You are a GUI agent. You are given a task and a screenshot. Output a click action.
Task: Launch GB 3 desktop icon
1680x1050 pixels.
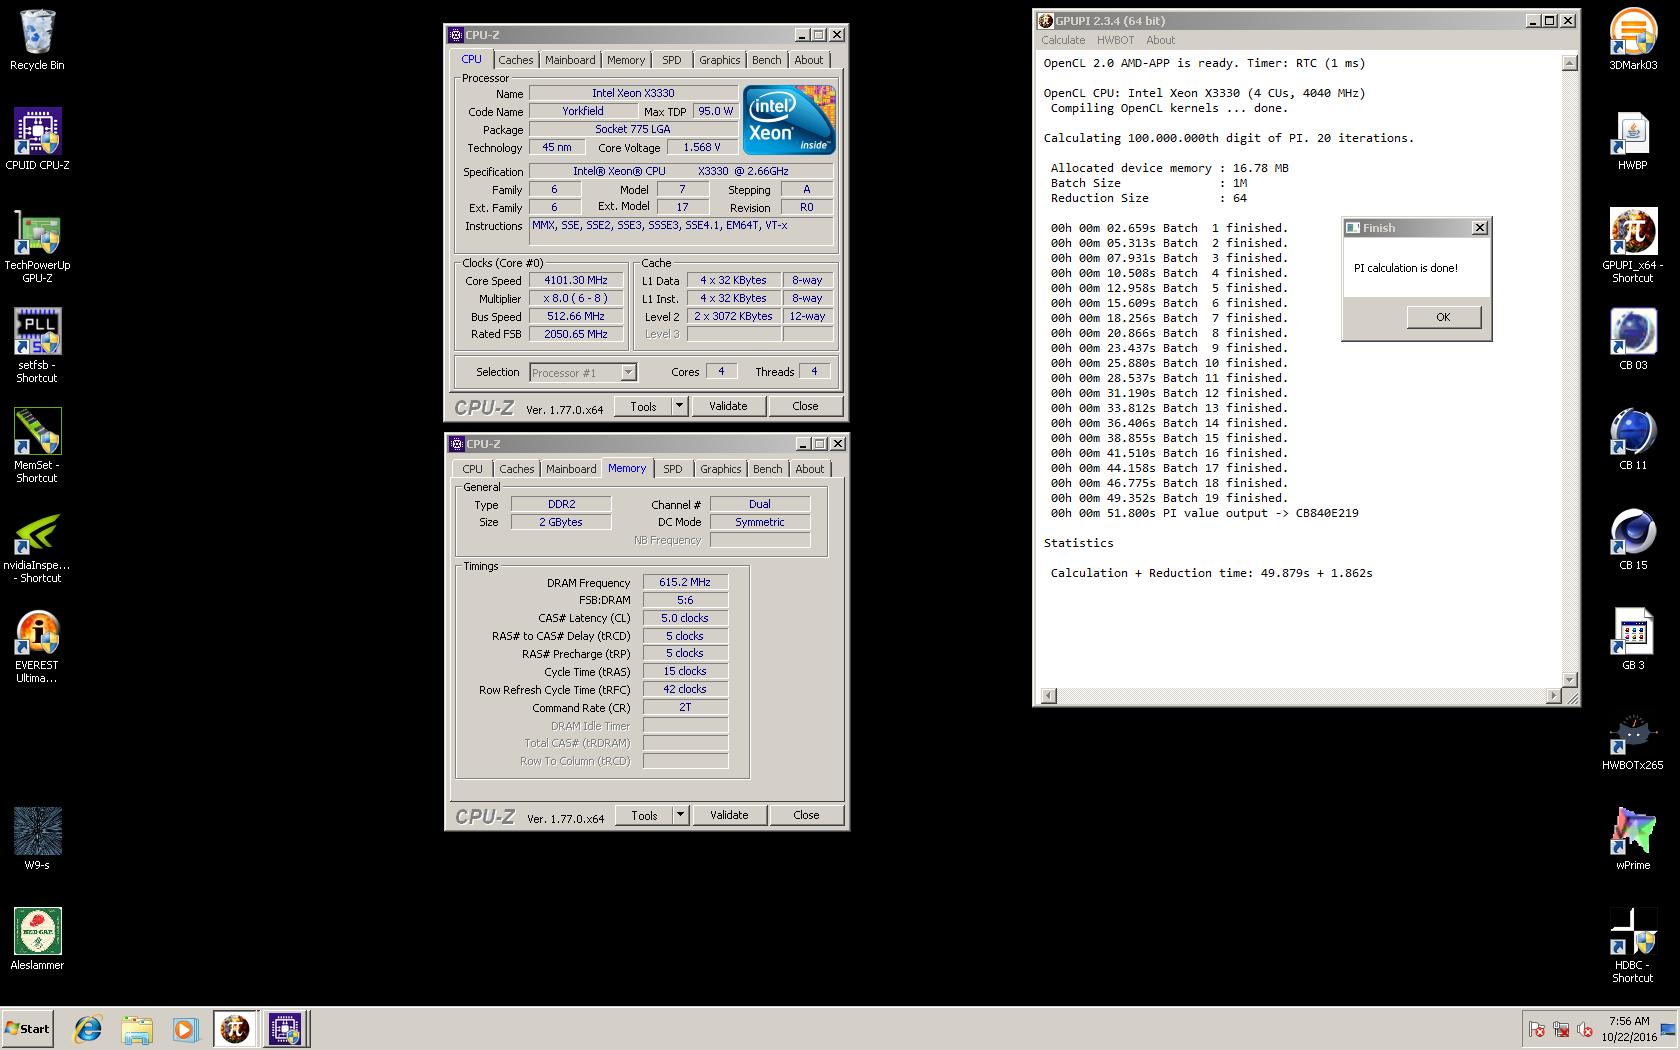click(1633, 640)
